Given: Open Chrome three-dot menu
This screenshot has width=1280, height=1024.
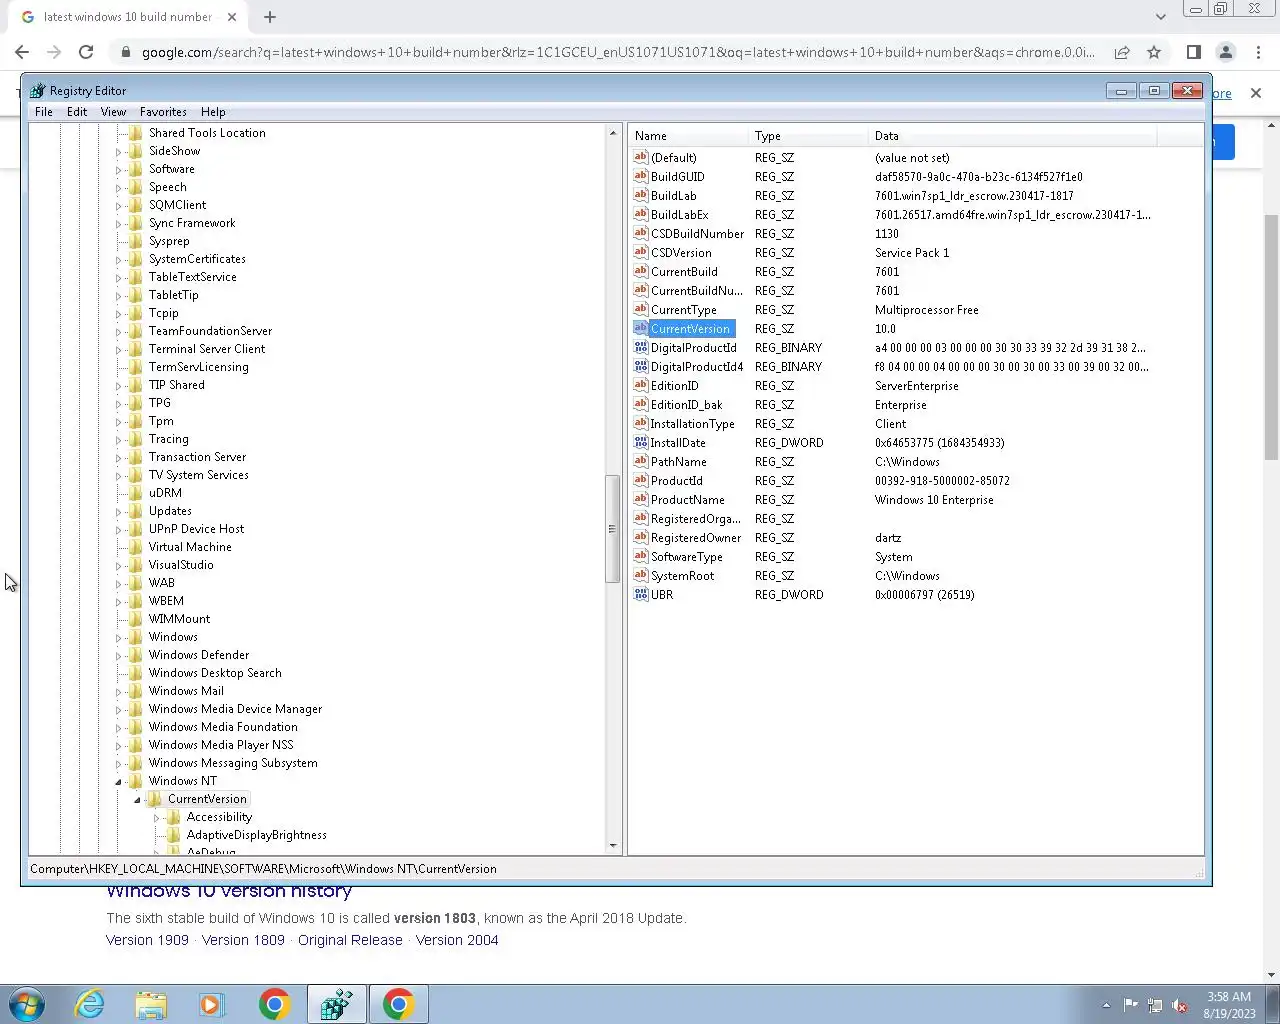Looking at the screenshot, I should coord(1258,52).
